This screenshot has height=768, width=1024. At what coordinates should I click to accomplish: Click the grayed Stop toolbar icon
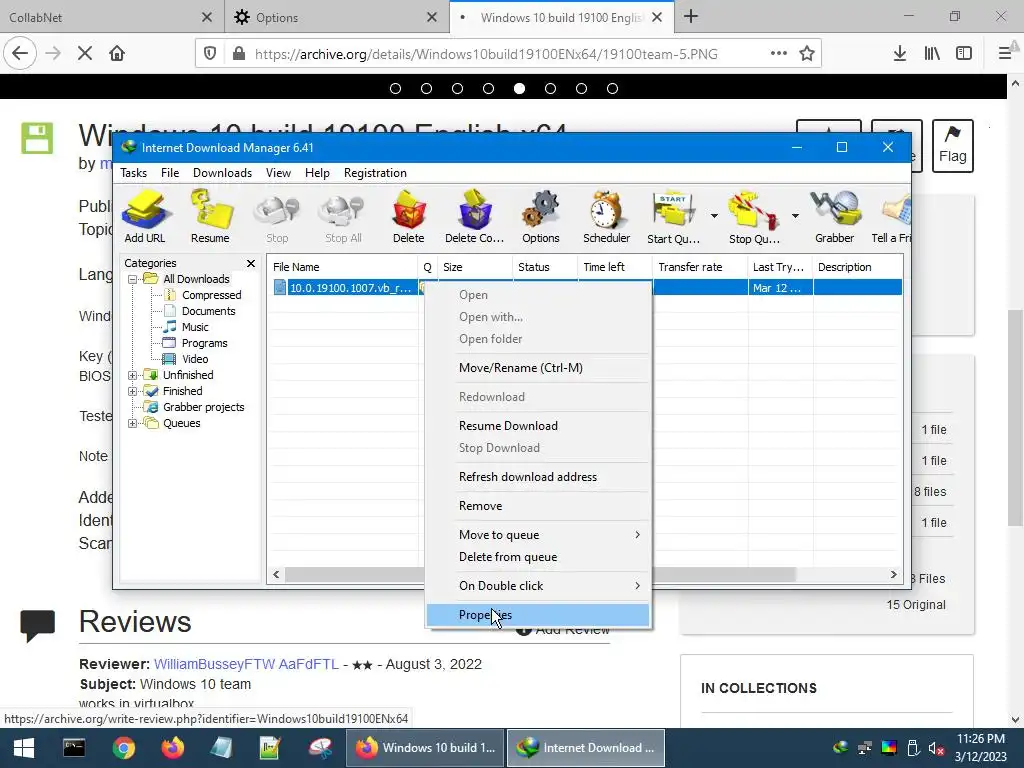point(277,217)
